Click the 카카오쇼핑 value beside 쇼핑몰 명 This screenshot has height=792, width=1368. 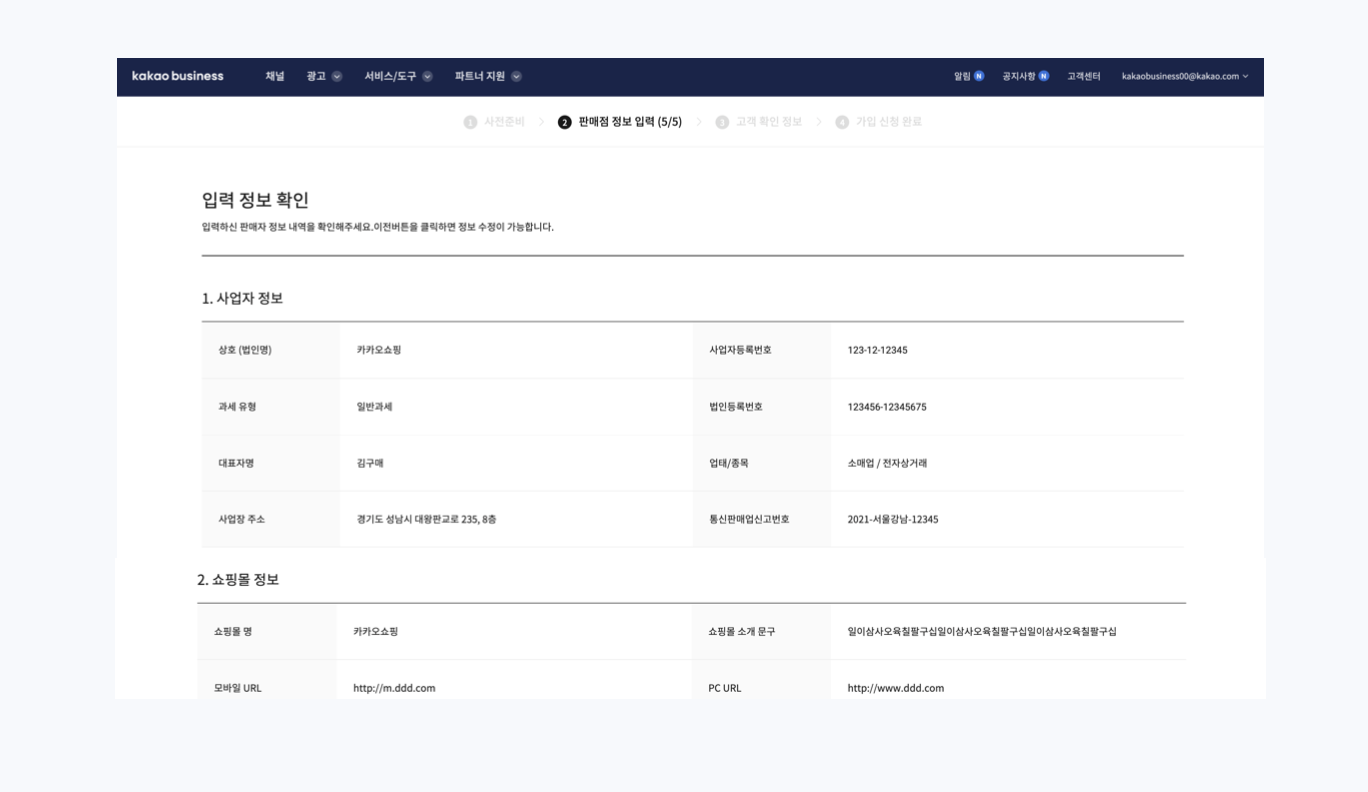pos(376,632)
